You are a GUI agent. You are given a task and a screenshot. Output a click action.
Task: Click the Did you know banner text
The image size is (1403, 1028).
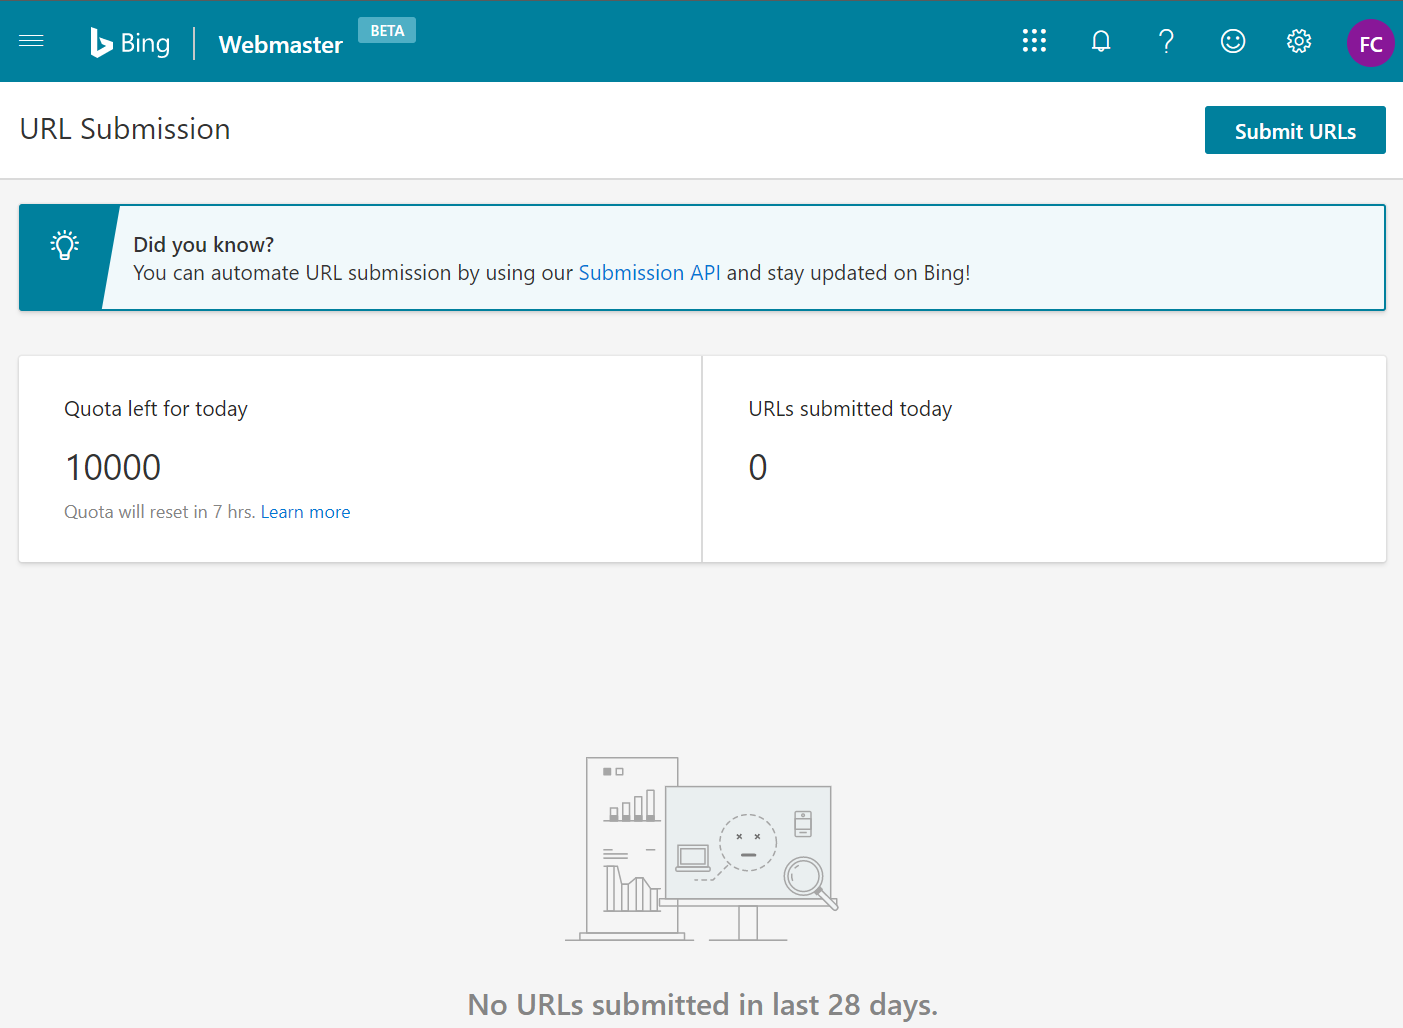coord(203,244)
